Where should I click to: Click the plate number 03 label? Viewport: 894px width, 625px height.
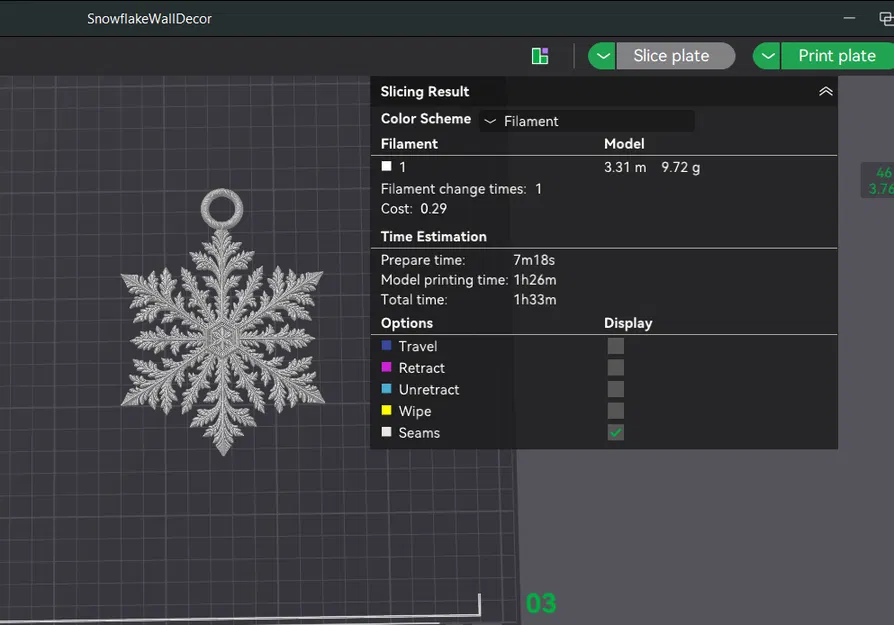541,603
